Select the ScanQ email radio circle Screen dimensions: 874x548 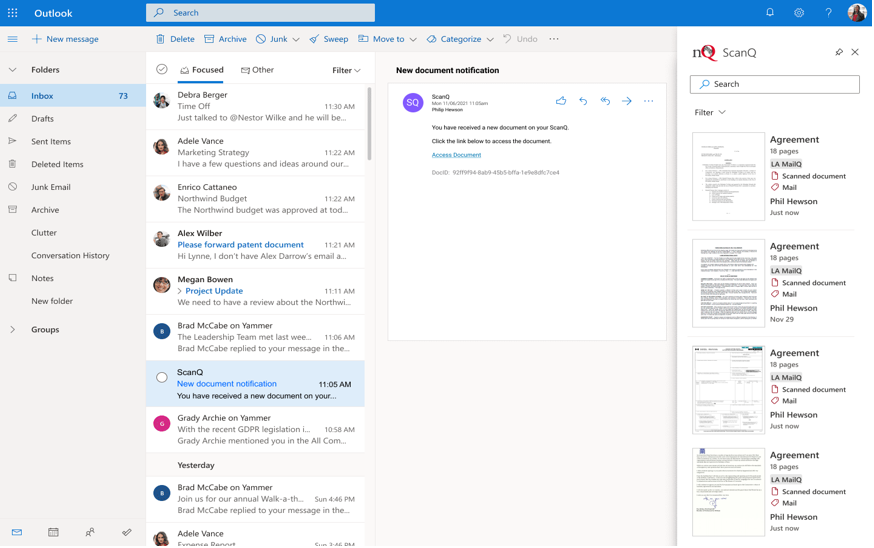[x=162, y=378]
